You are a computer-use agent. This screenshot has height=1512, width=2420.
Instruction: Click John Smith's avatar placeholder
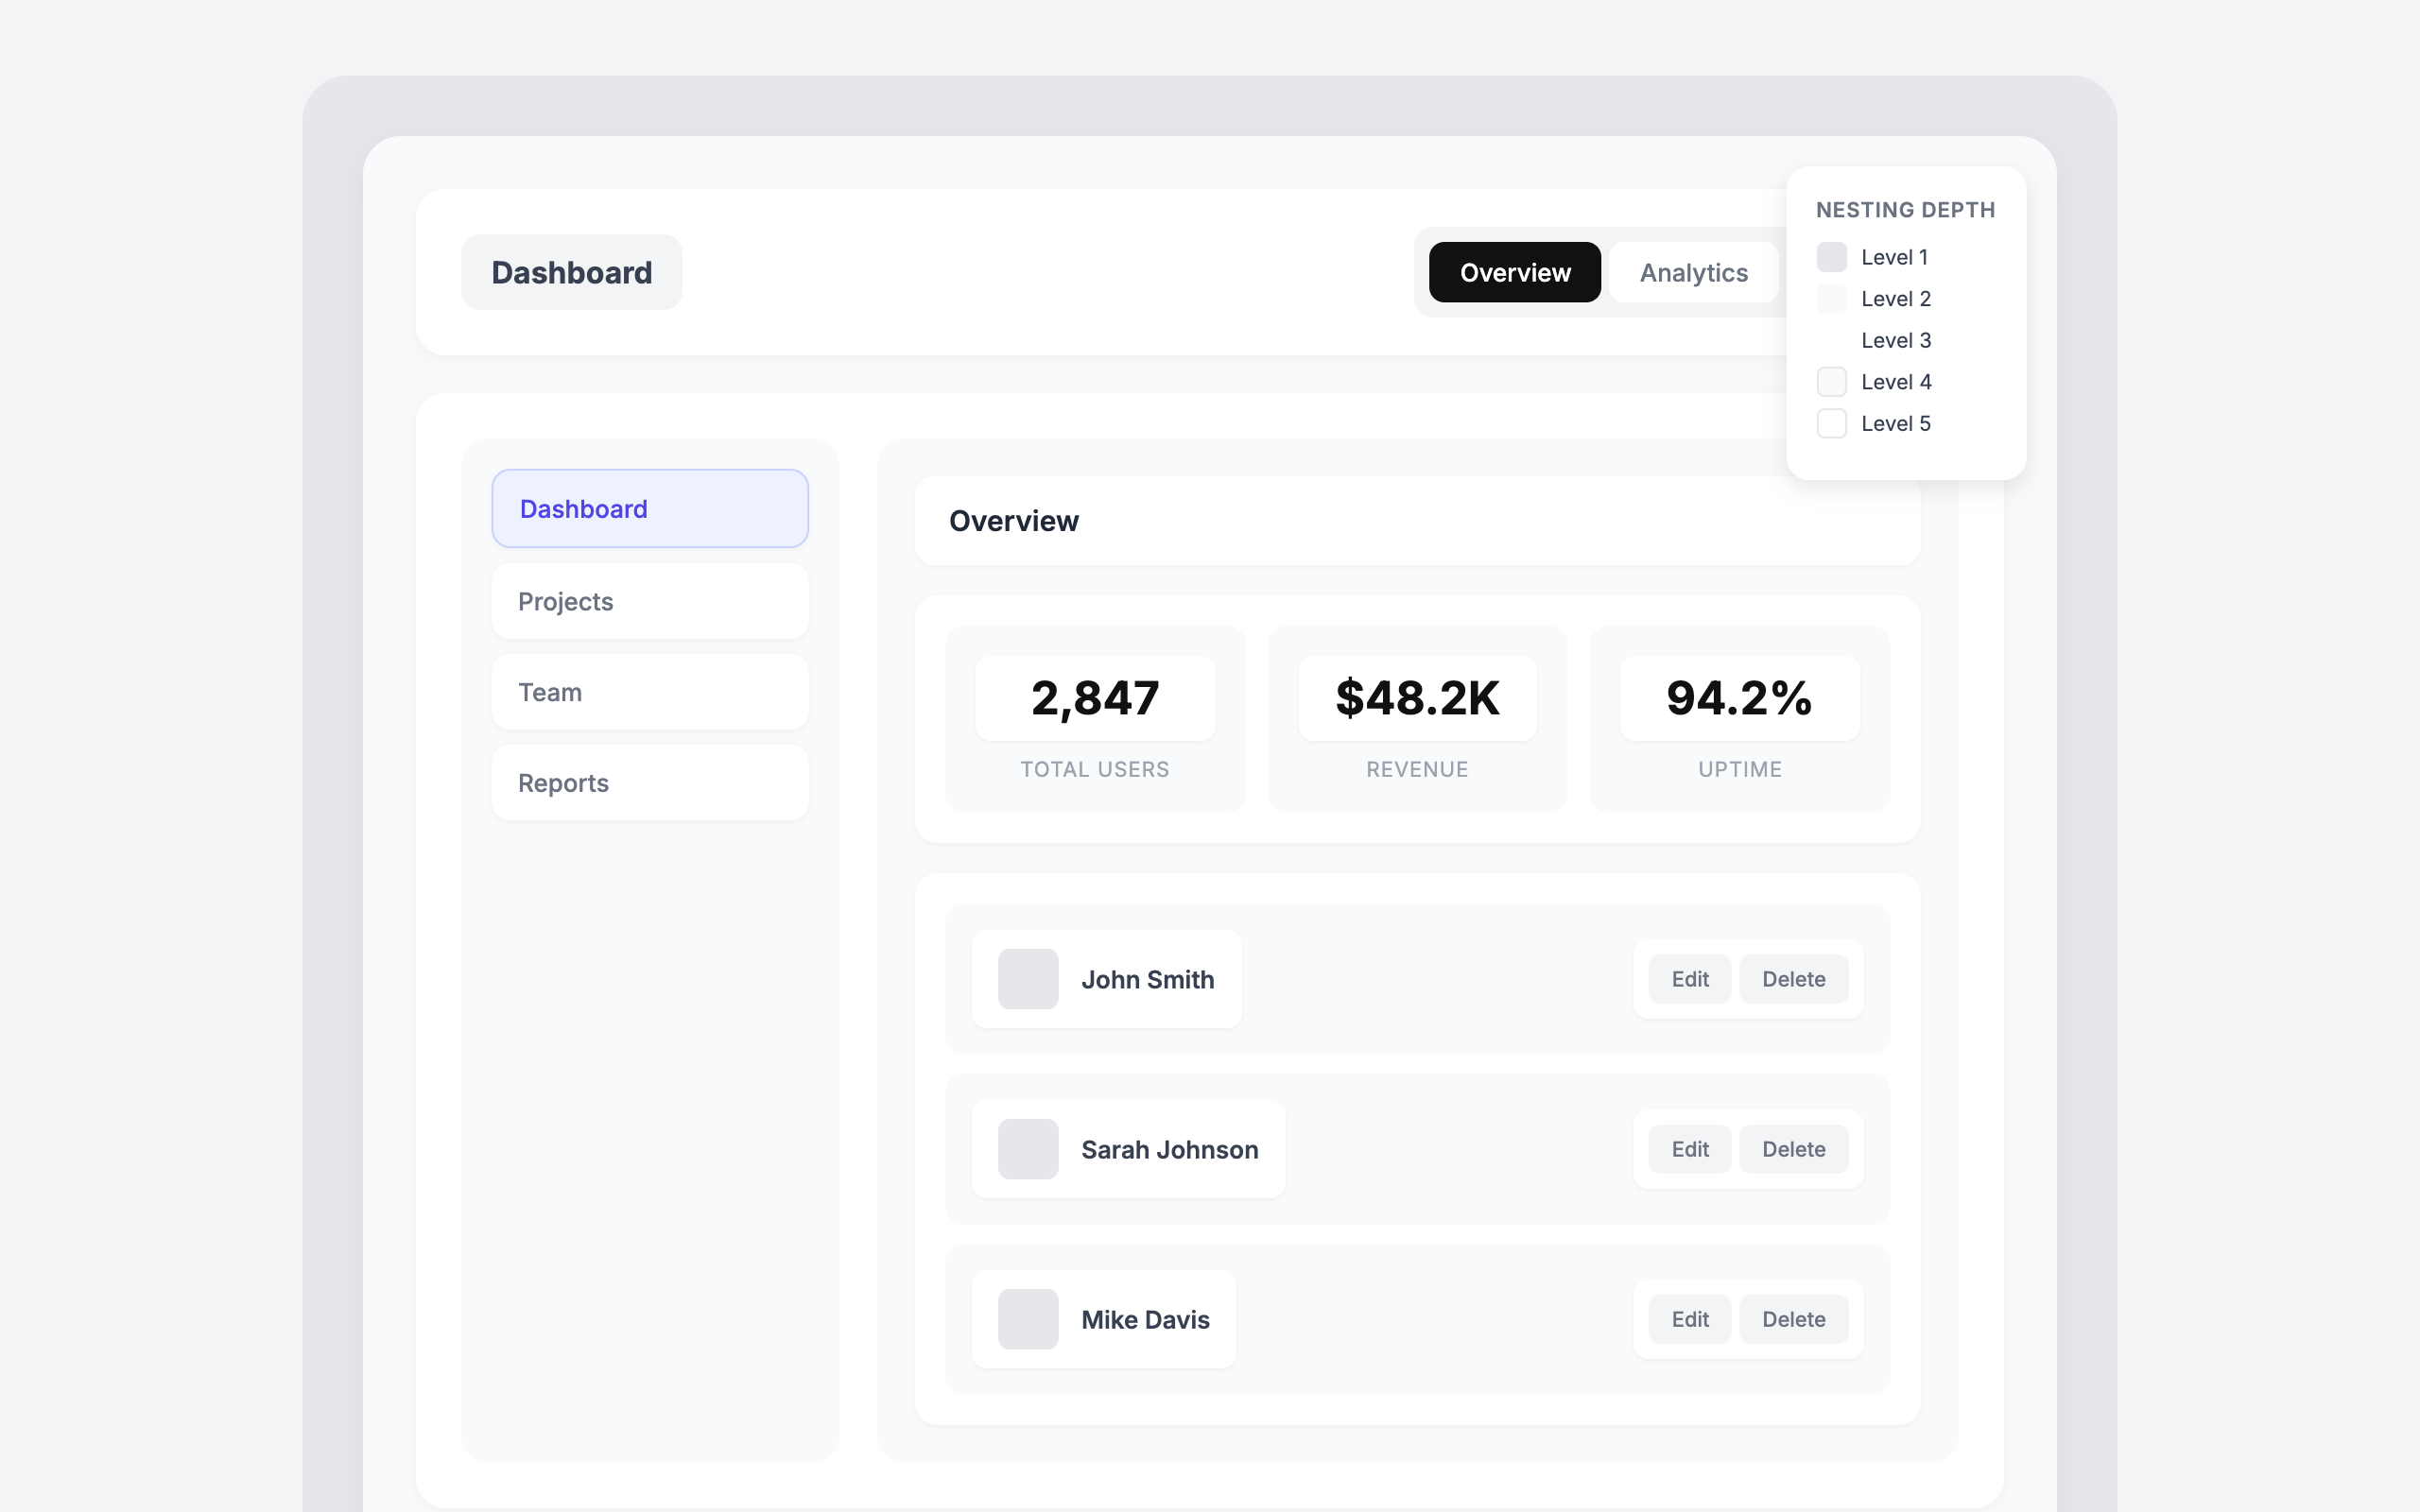click(1028, 979)
